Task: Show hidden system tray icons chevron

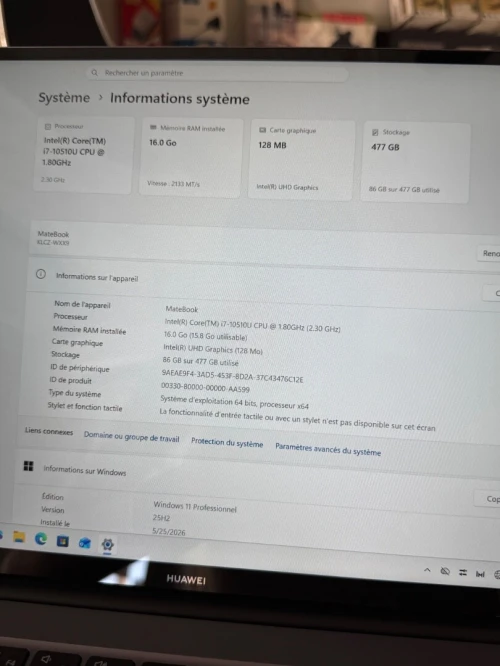Action: coord(427,570)
